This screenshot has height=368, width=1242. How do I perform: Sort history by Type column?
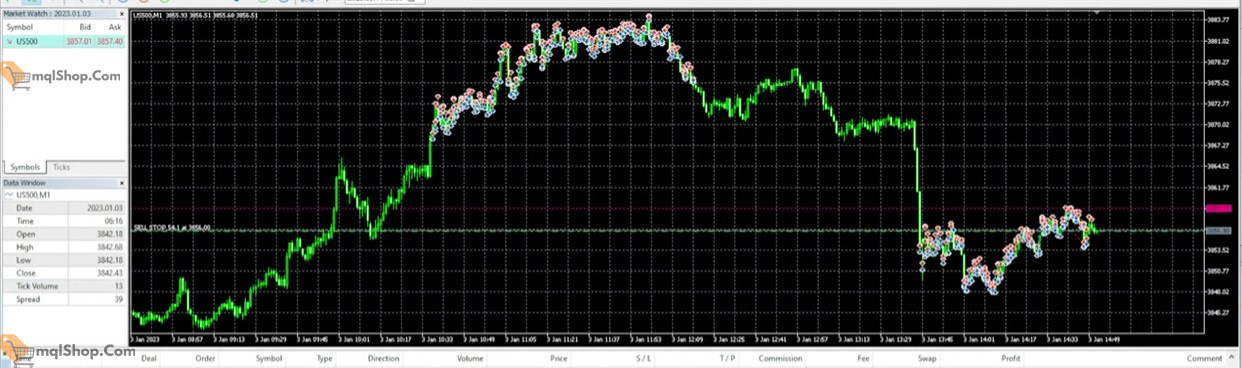325,358
